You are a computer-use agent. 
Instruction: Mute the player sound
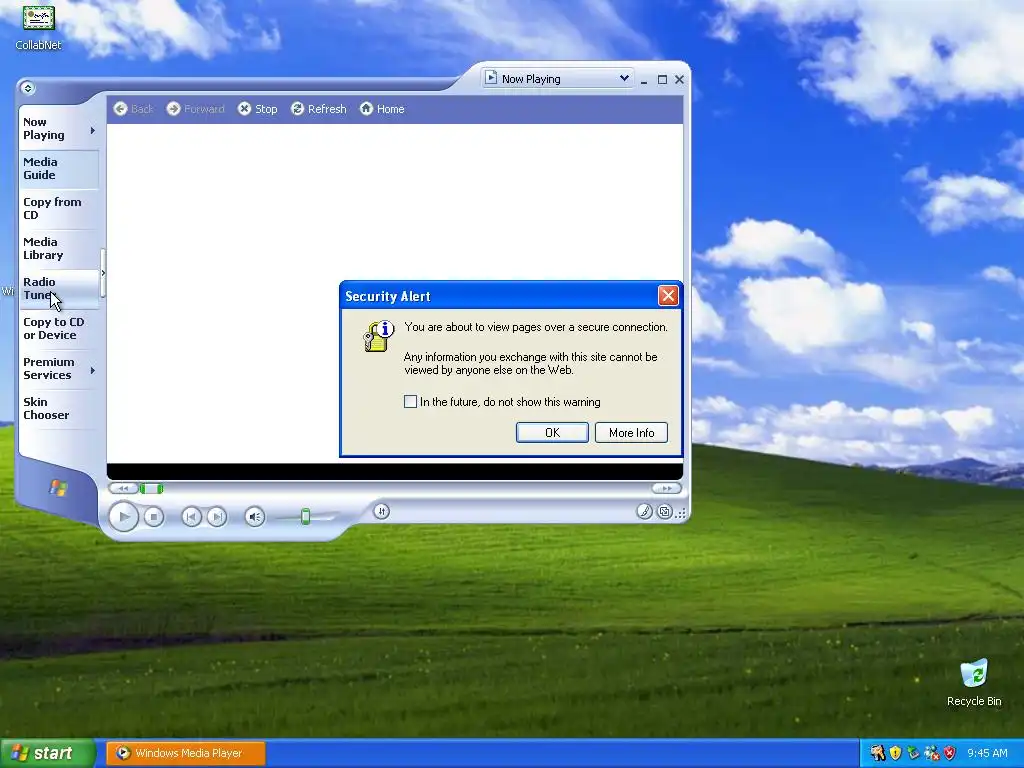coord(255,517)
